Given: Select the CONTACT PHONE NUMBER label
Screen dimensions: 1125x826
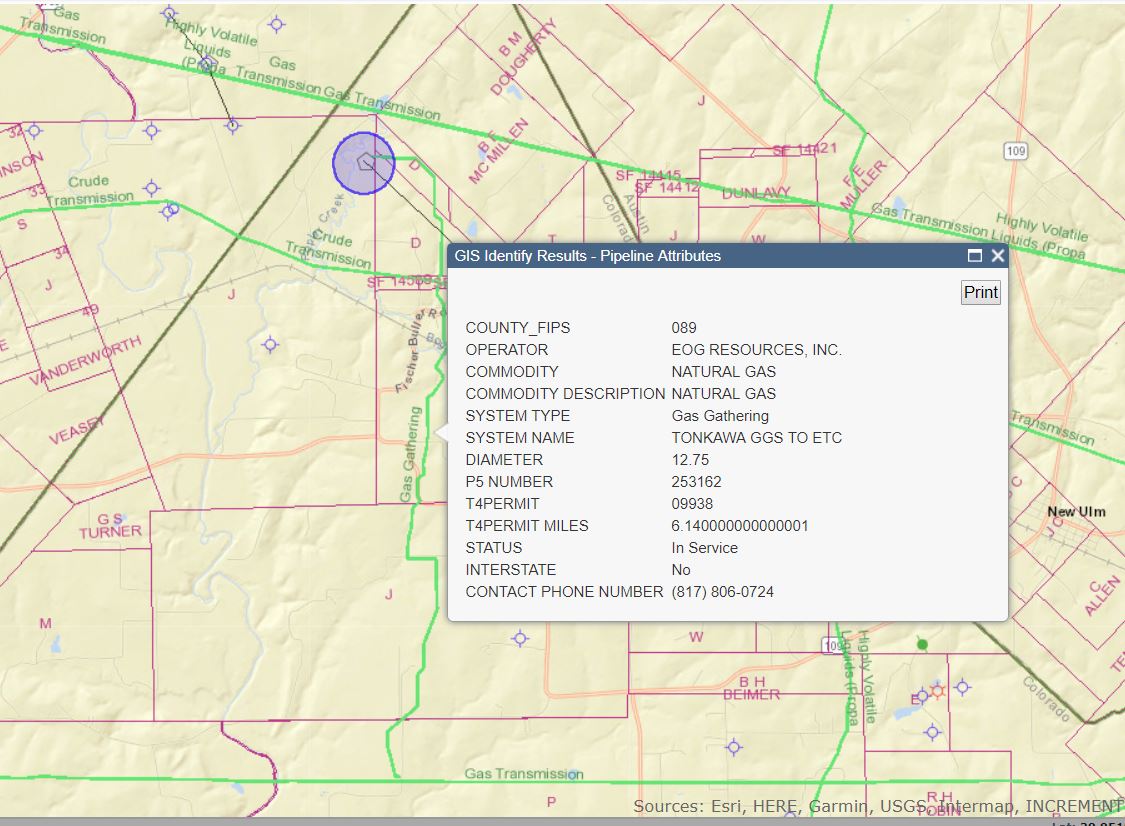Looking at the screenshot, I should 565,592.
